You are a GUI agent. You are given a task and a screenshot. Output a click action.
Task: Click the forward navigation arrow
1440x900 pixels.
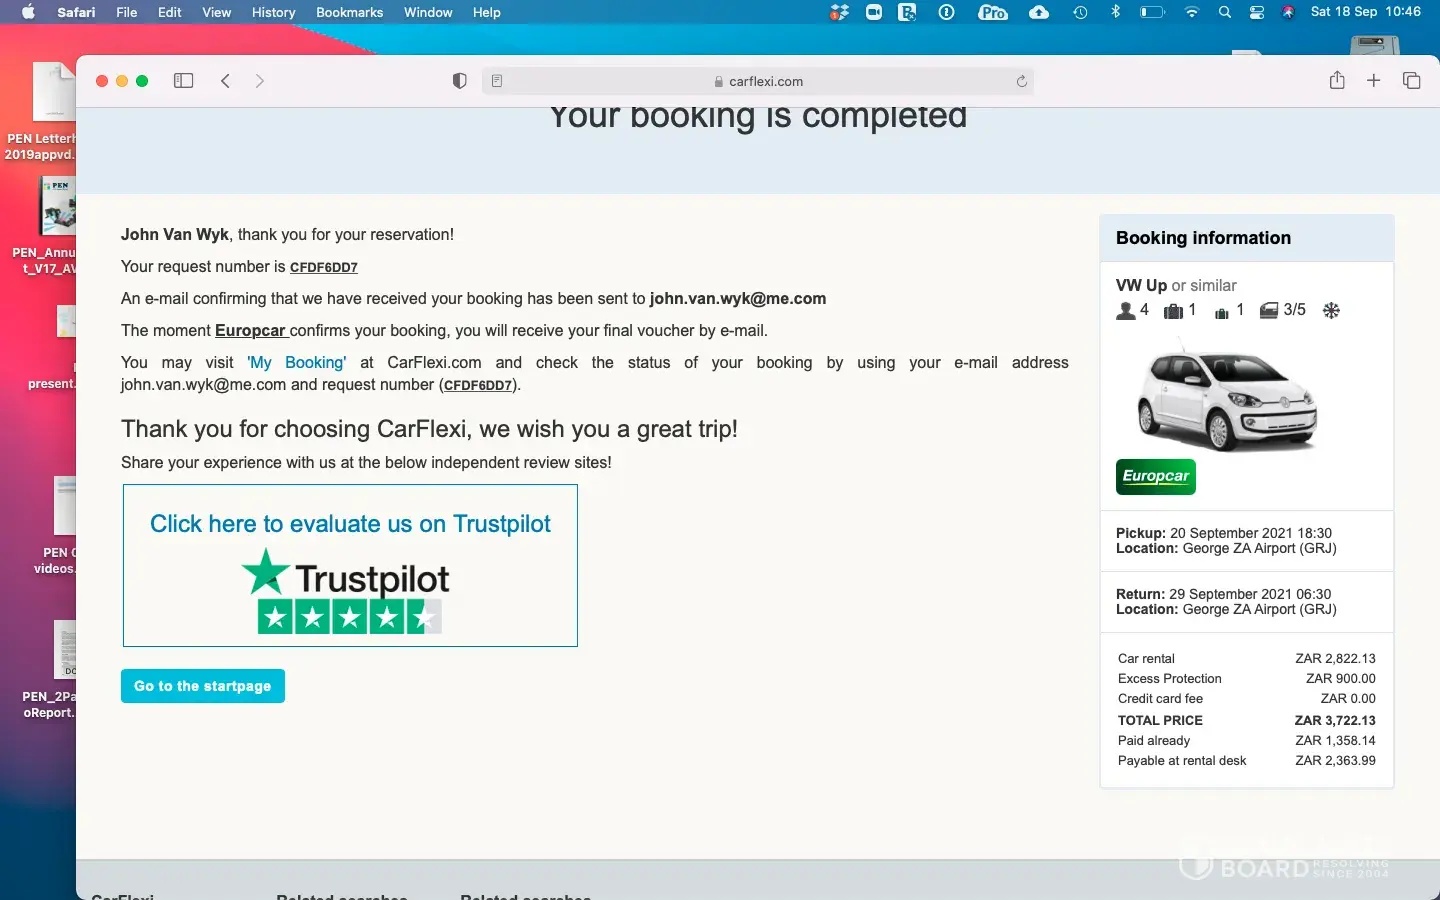coord(260,81)
